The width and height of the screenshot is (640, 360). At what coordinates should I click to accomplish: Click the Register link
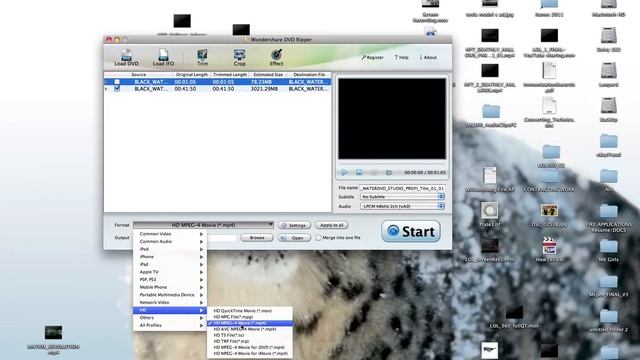tap(372, 58)
